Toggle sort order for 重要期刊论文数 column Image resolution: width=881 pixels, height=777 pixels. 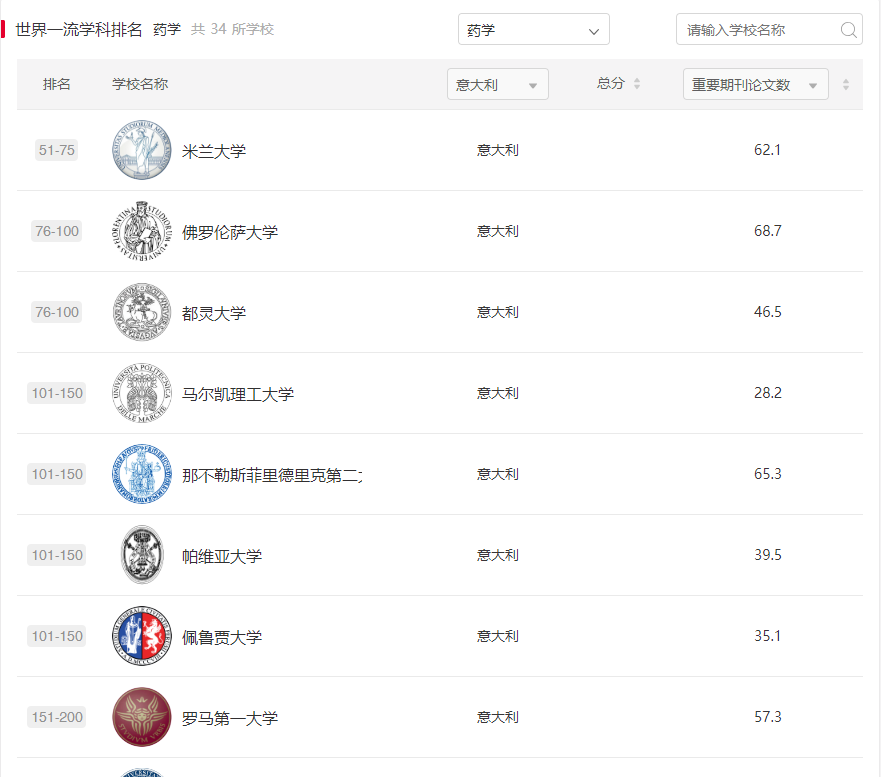(846, 84)
